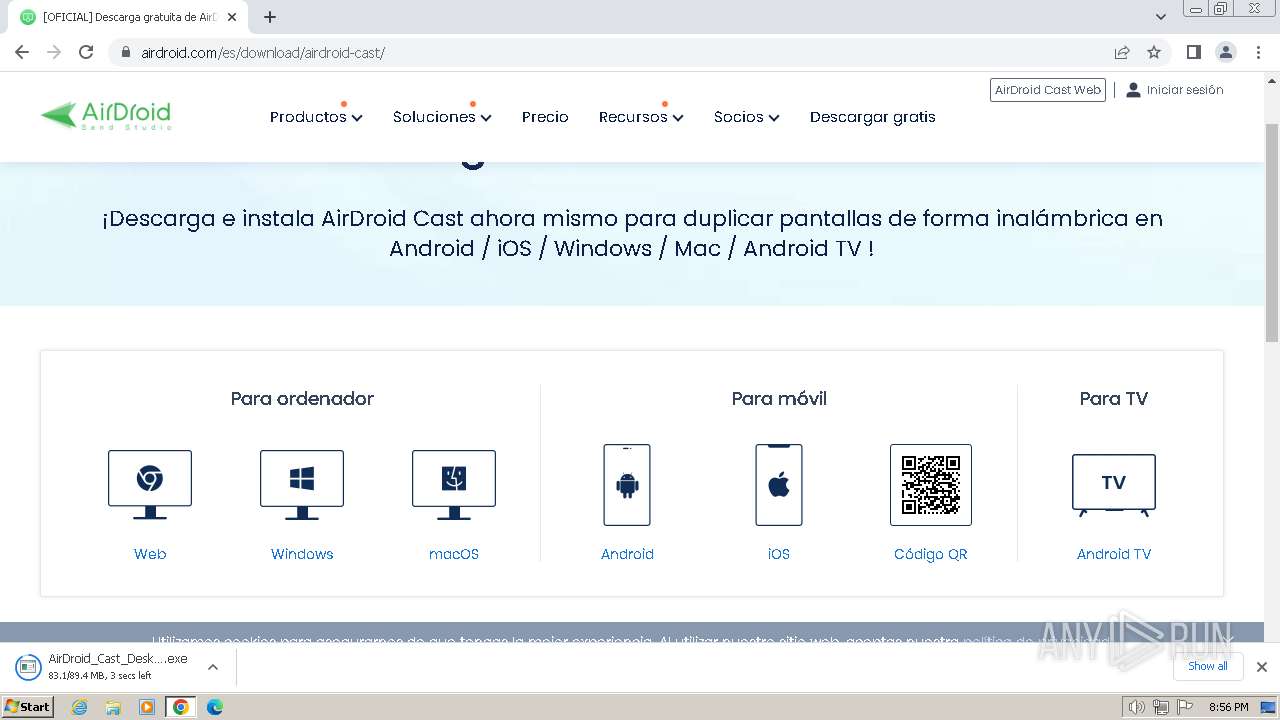Click the Para ordenador heading
This screenshot has width=1280, height=720.
(x=302, y=399)
